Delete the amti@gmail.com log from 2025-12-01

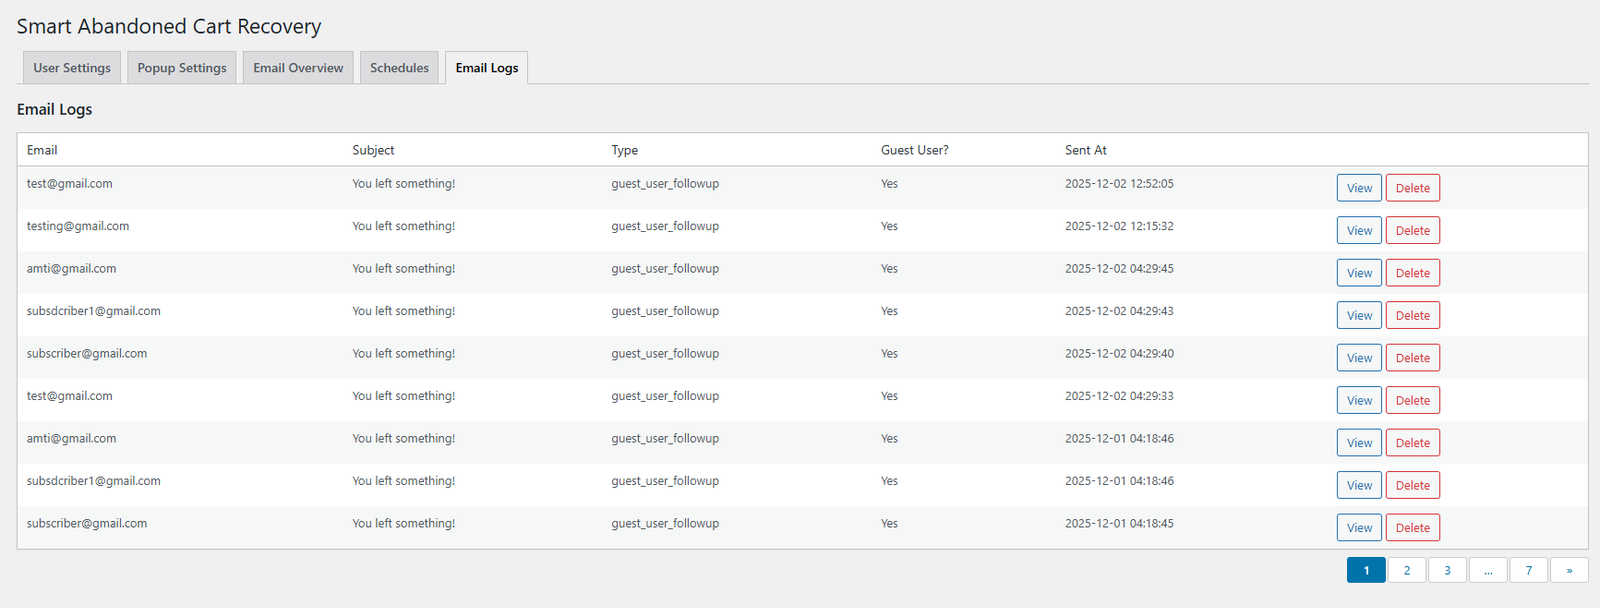coord(1412,443)
